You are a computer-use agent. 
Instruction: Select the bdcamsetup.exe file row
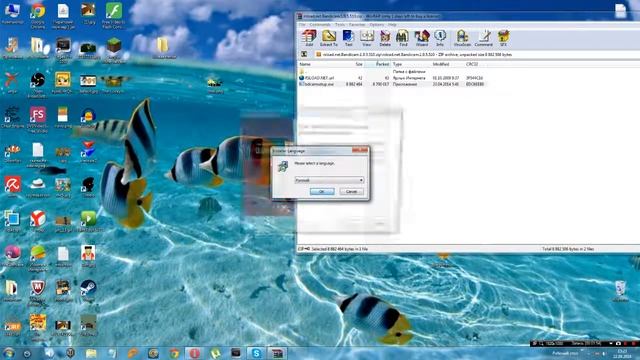click(392, 84)
